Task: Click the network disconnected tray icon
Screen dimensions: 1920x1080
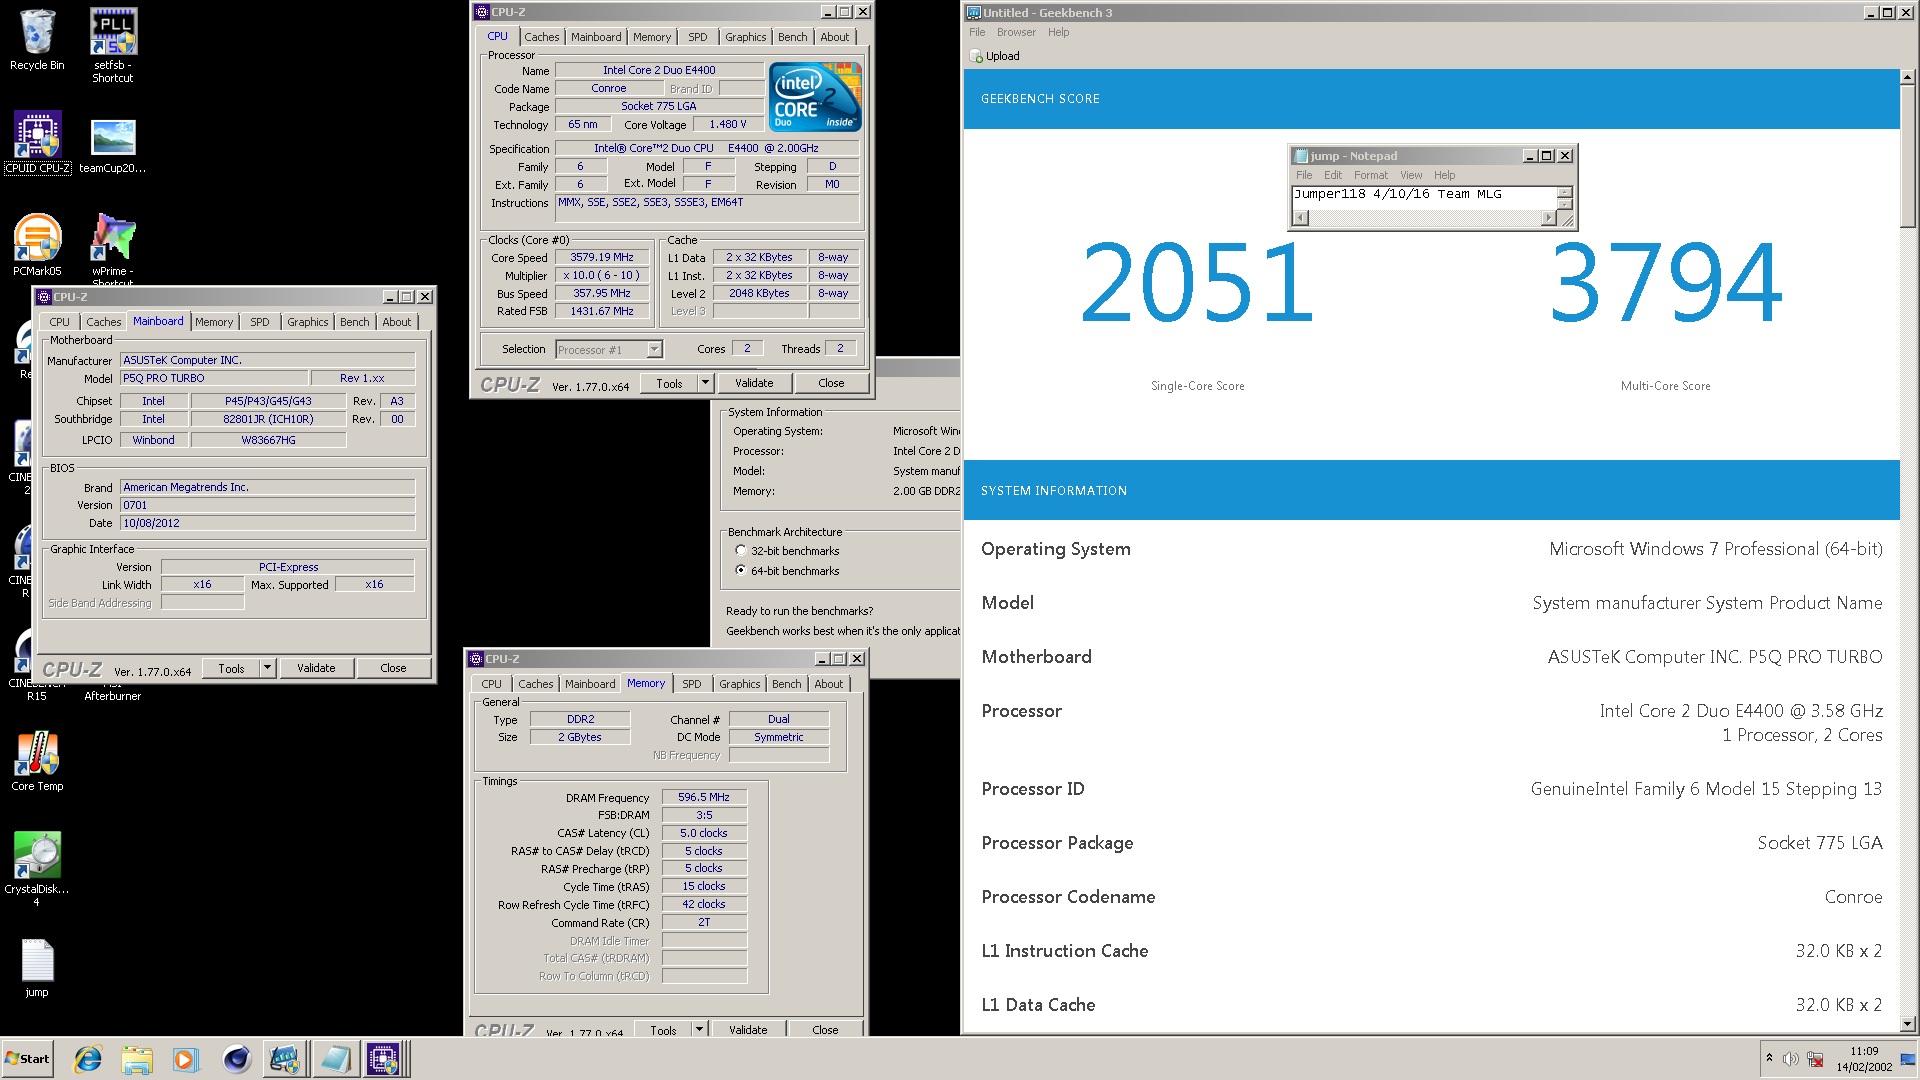Action: 1815,1059
